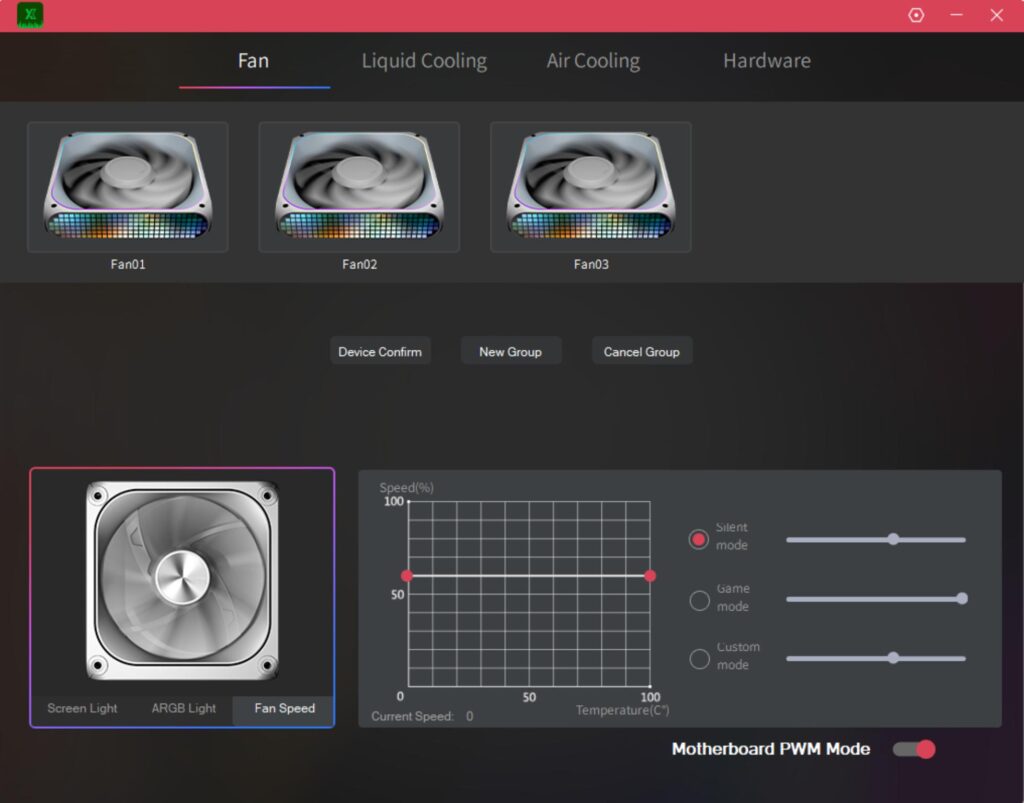The width and height of the screenshot is (1024, 803).
Task: Click the left red curve point
Action: pyautogui.click(x=407, y=576)
